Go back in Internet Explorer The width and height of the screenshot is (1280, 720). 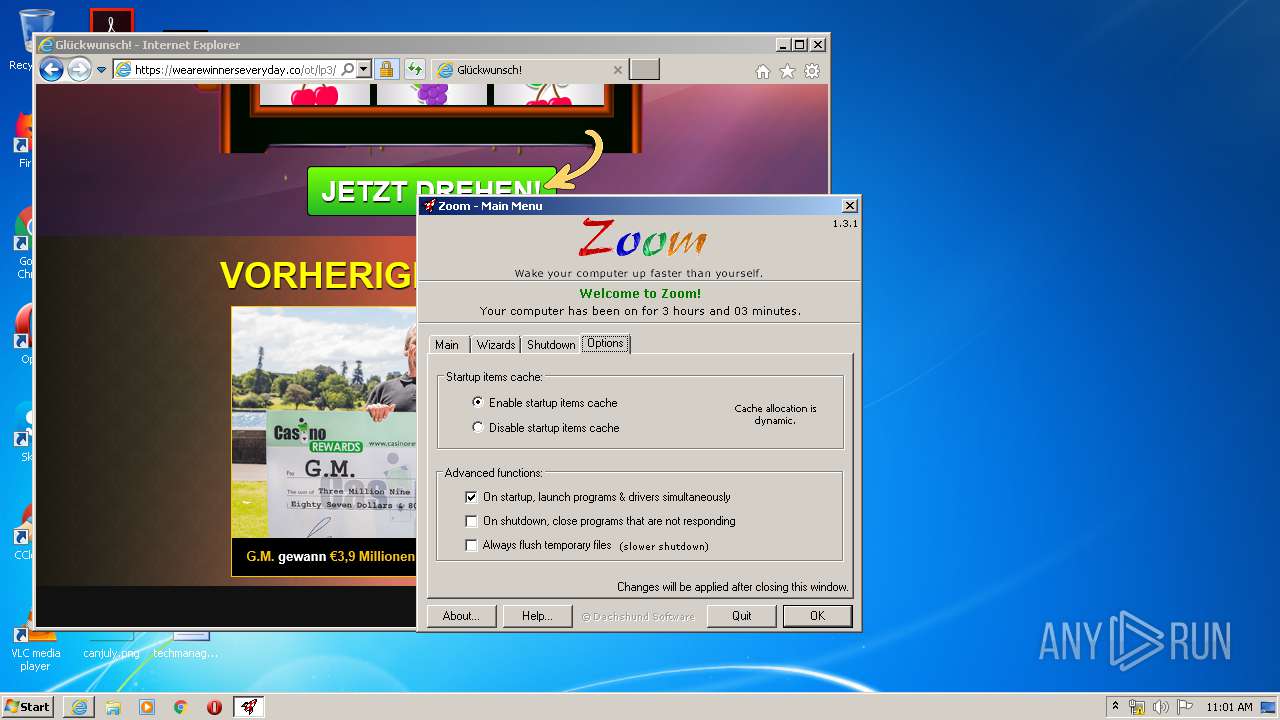click(51, 70)
